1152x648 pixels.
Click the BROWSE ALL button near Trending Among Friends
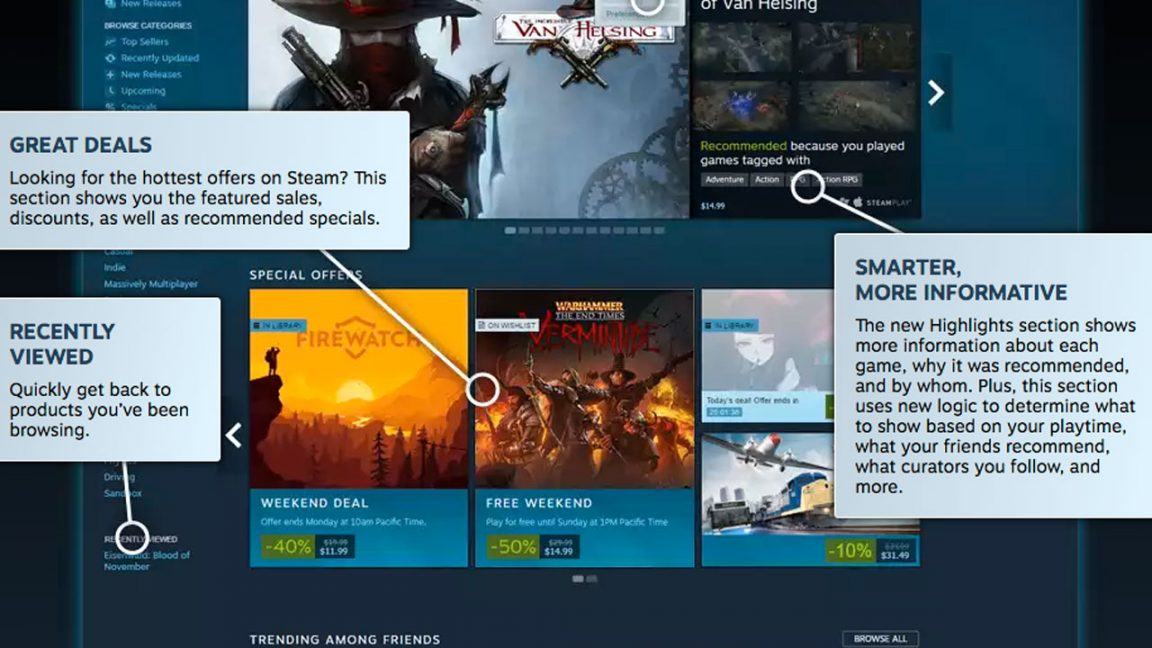[880, 637]
